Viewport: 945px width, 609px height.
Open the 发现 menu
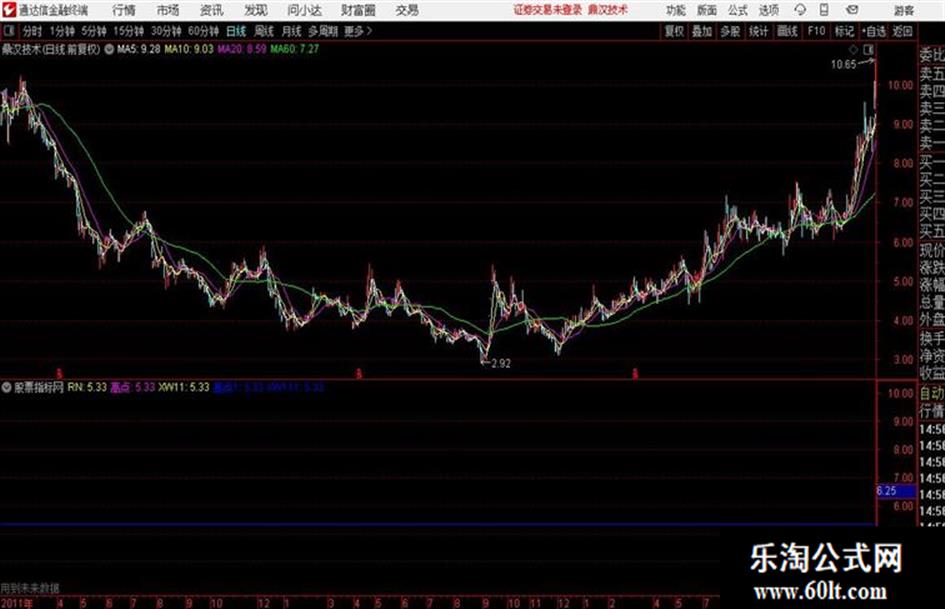(x=256, y=10)
